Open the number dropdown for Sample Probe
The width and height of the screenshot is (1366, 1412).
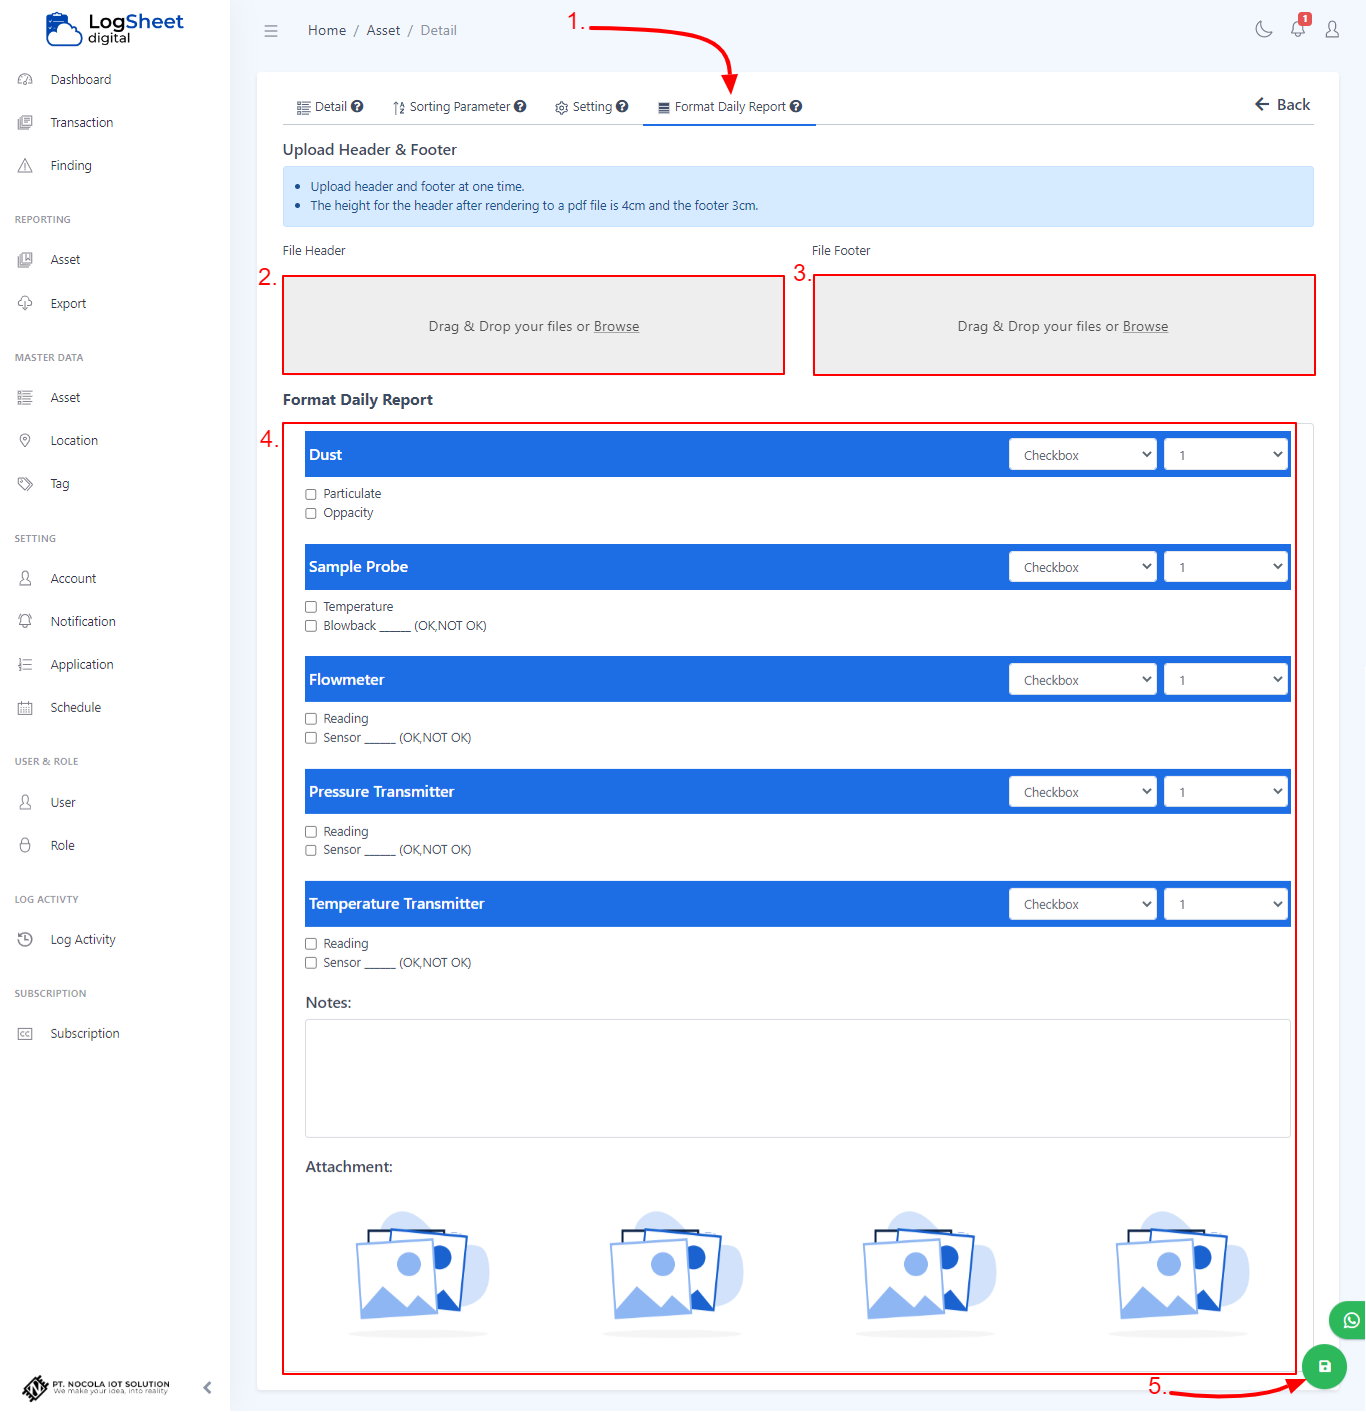pos(1225,566)
